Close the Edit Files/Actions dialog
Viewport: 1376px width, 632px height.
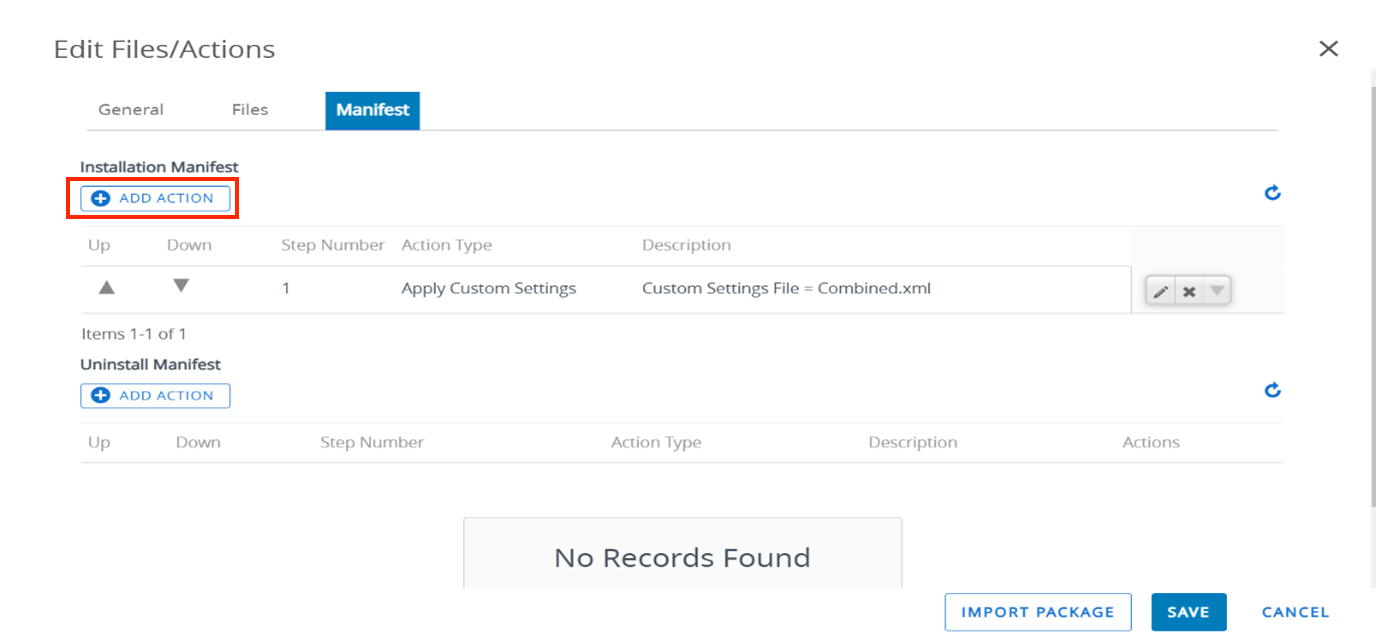[x=1328, y=49]
